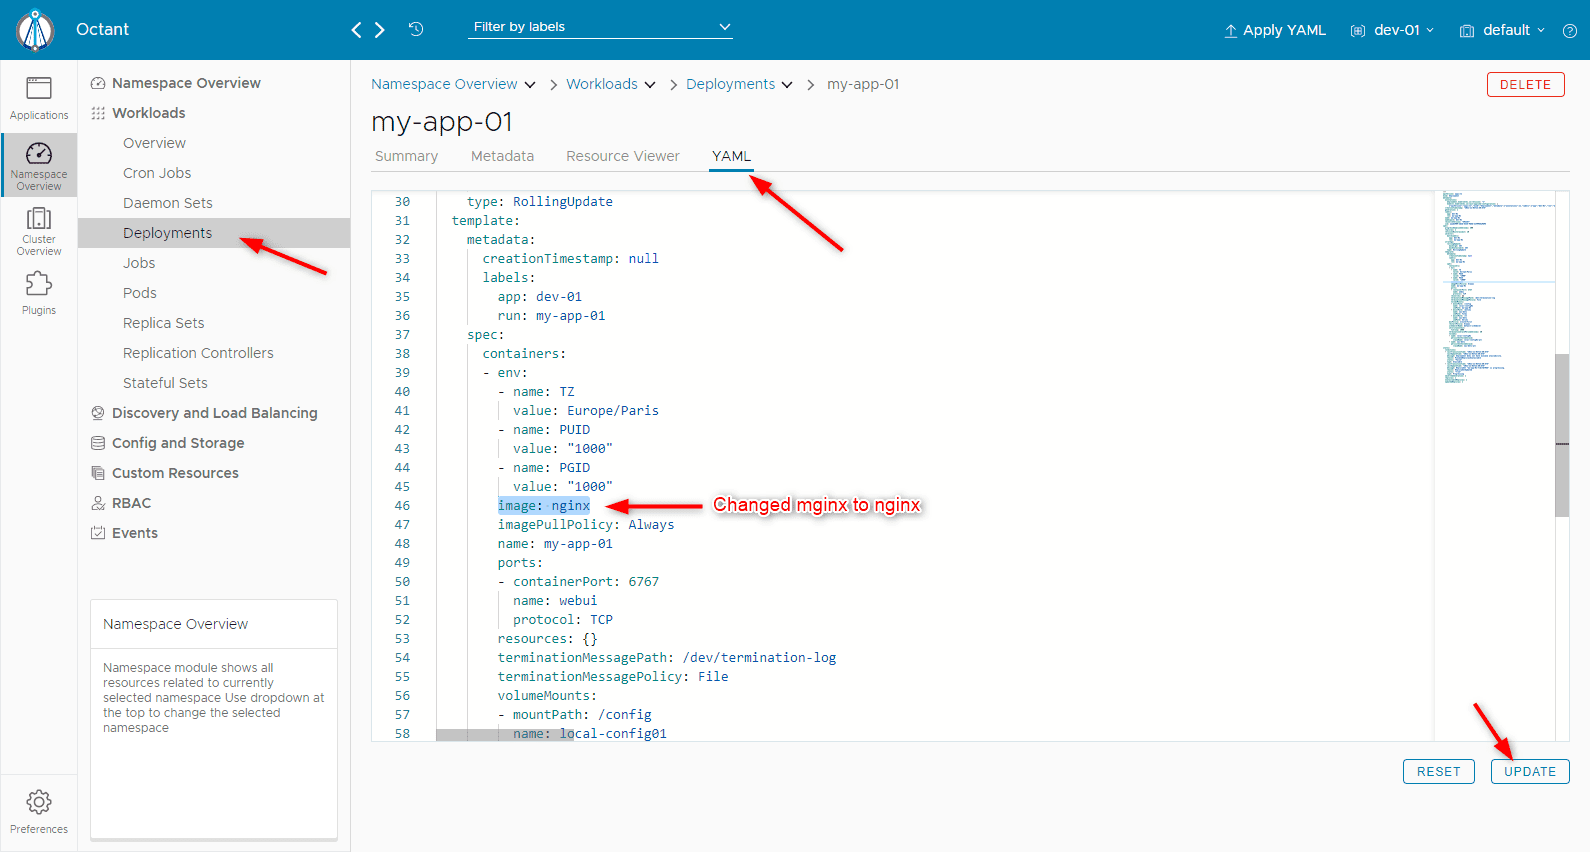This screenshot has height=852, width=1590.
Task: Click the Octant logo icon
Action: click(36, 30)
